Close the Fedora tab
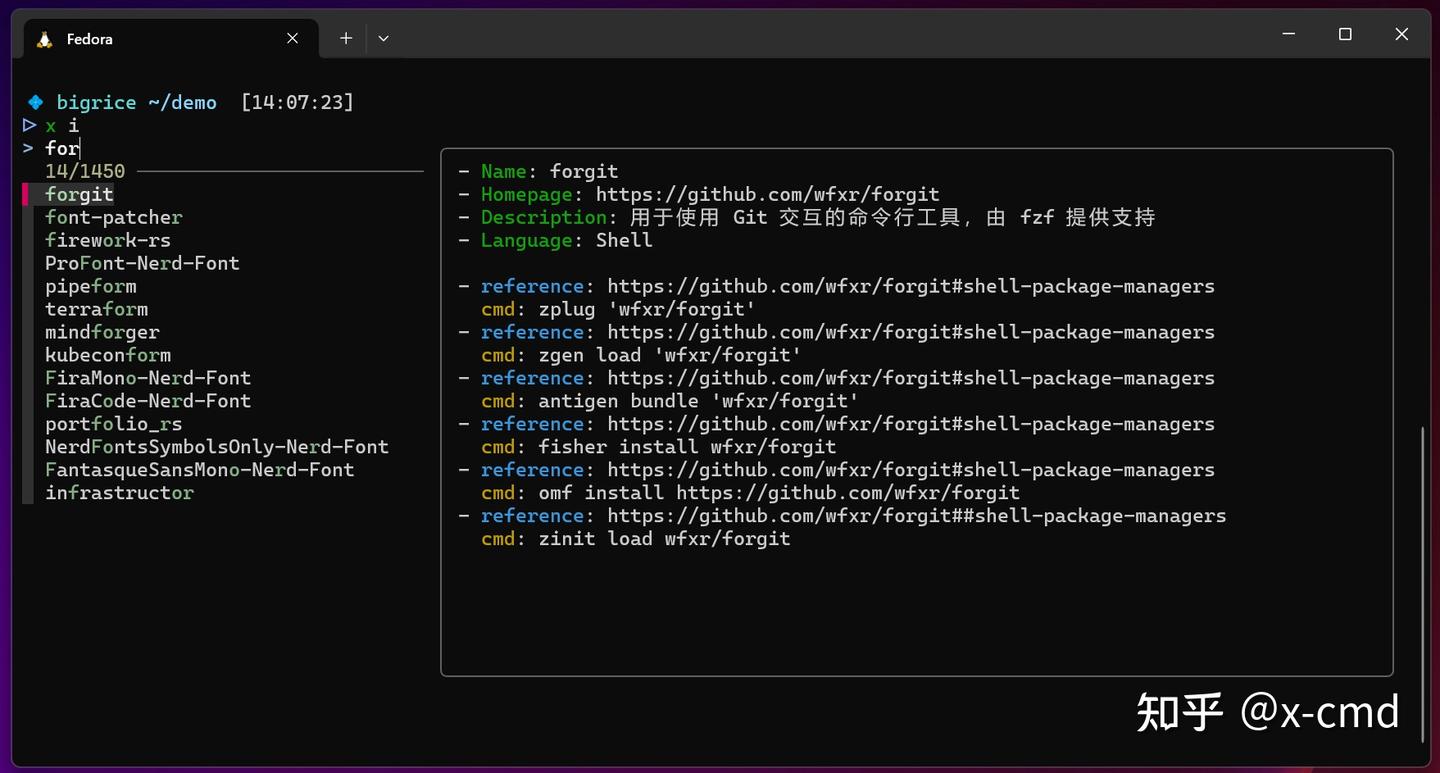This screenshot has width=1440, height=773. 292,38
